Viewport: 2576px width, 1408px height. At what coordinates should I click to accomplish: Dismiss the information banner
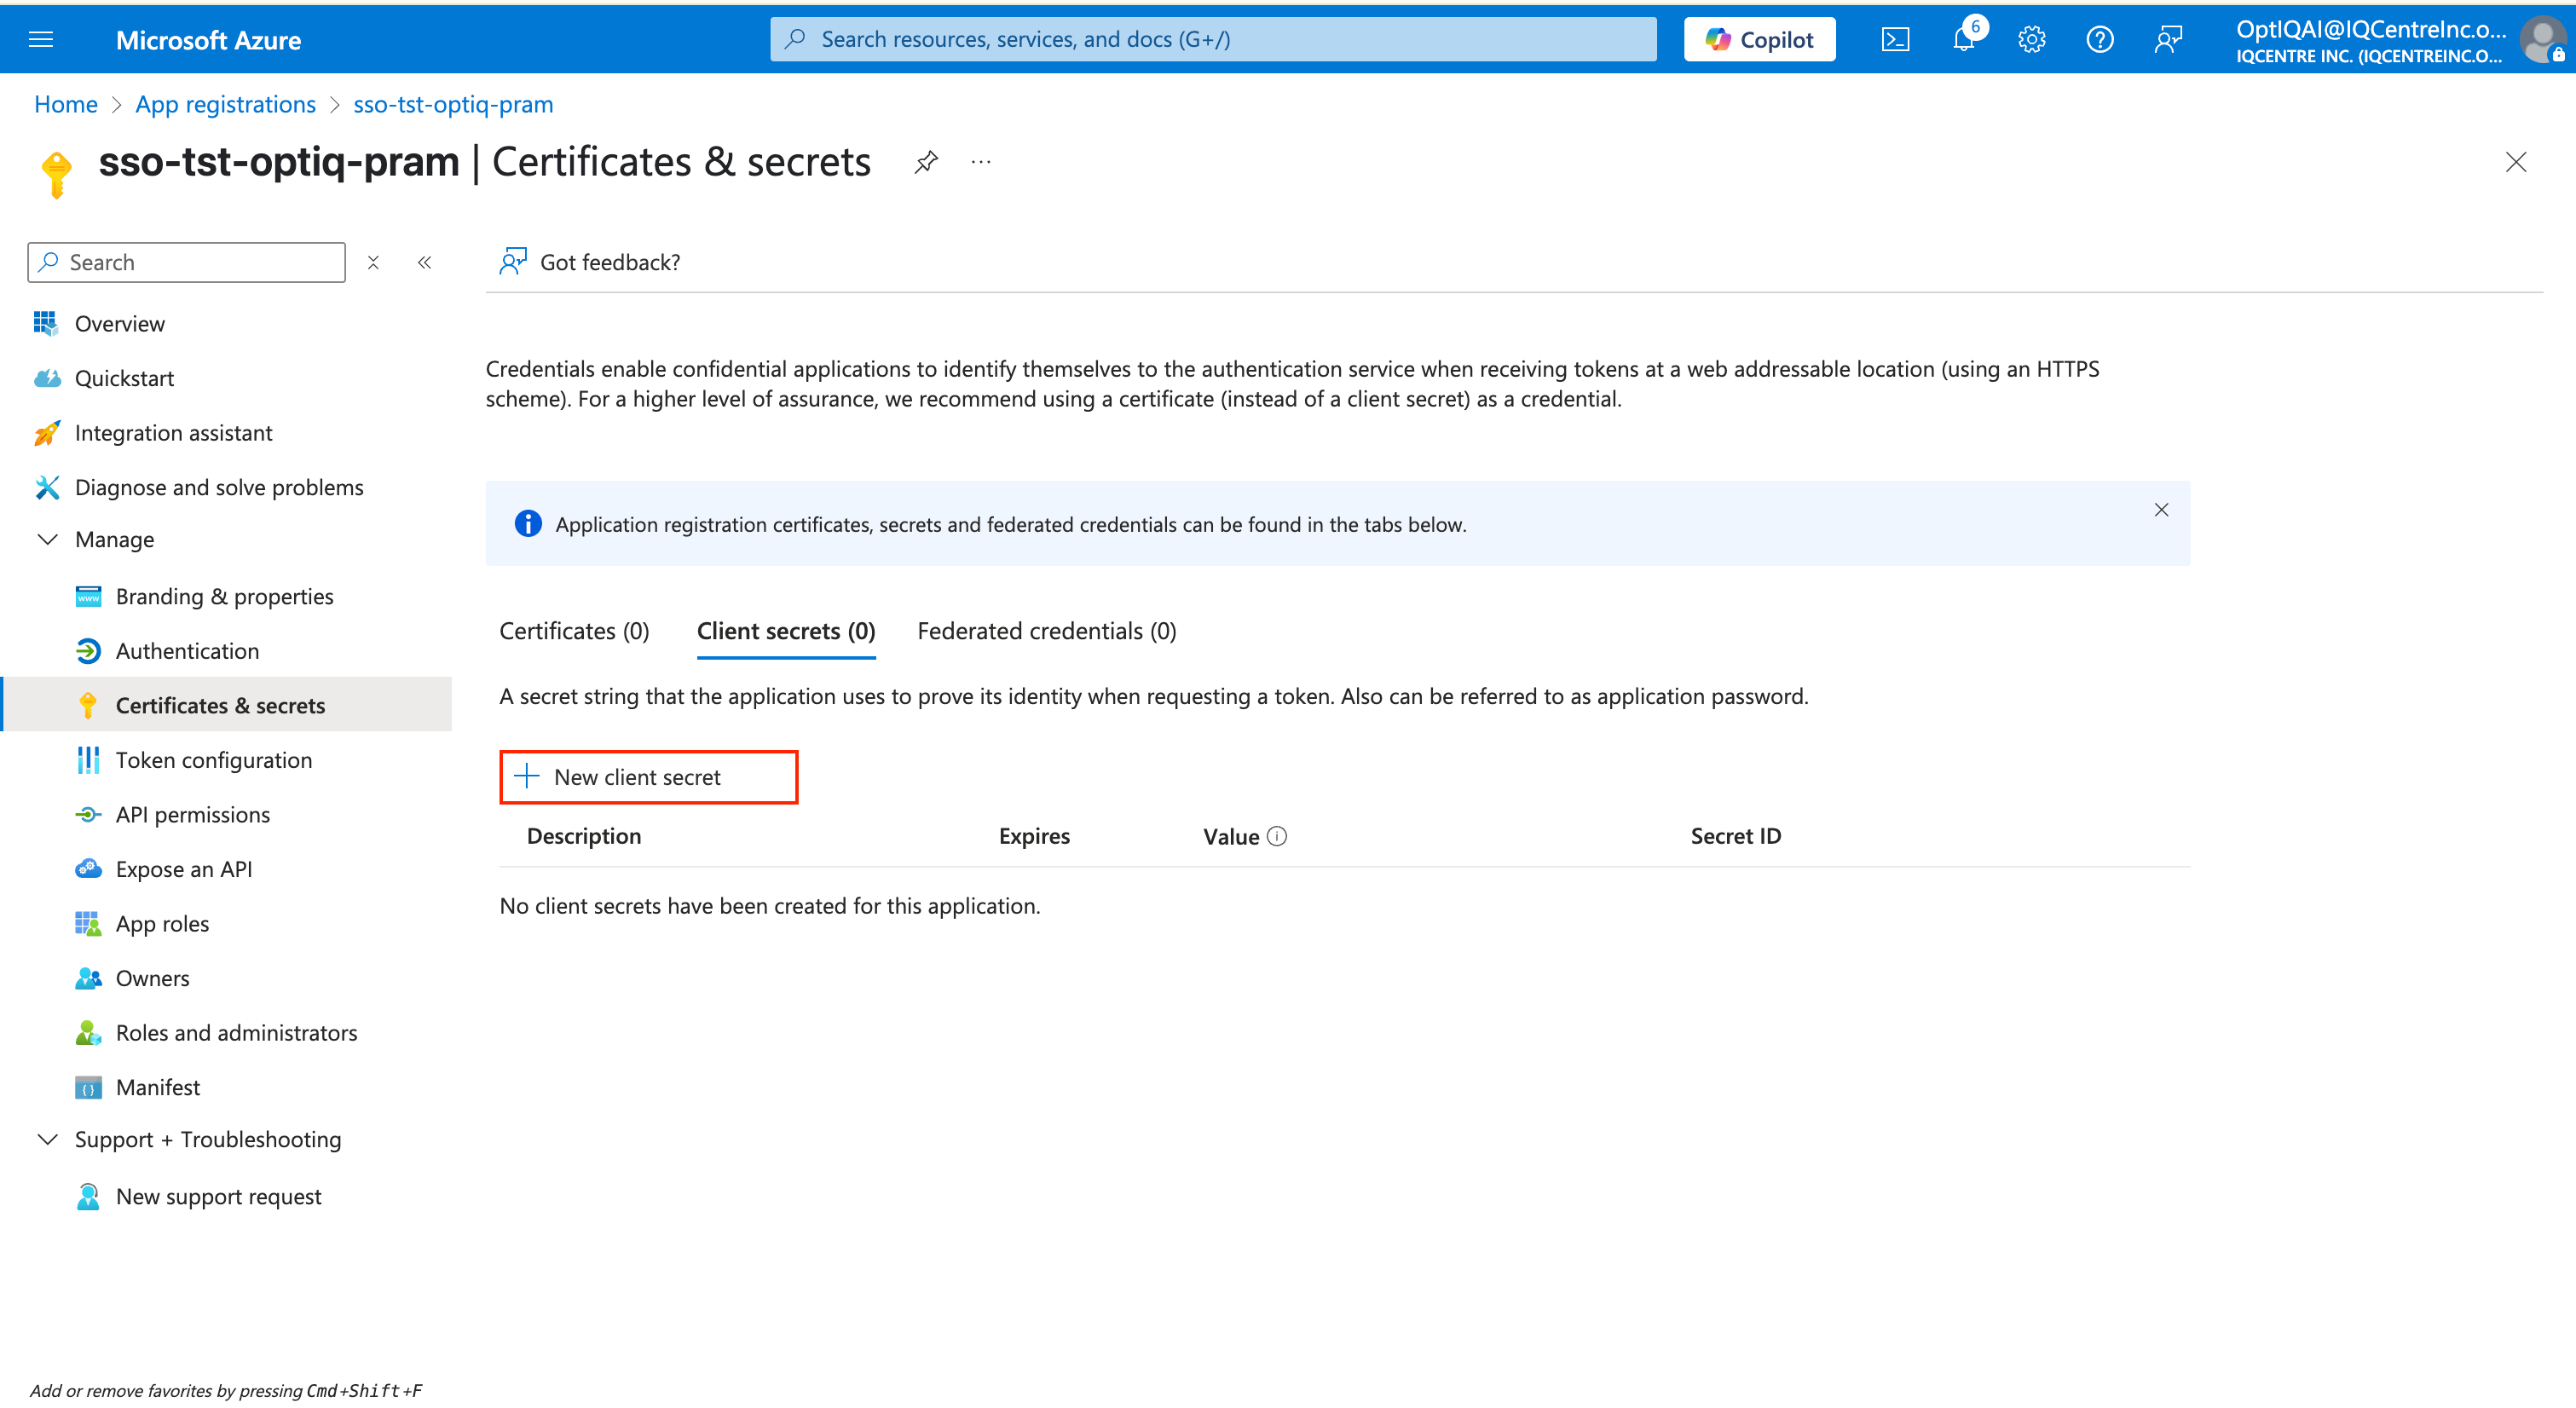(x=2161, y=510)
